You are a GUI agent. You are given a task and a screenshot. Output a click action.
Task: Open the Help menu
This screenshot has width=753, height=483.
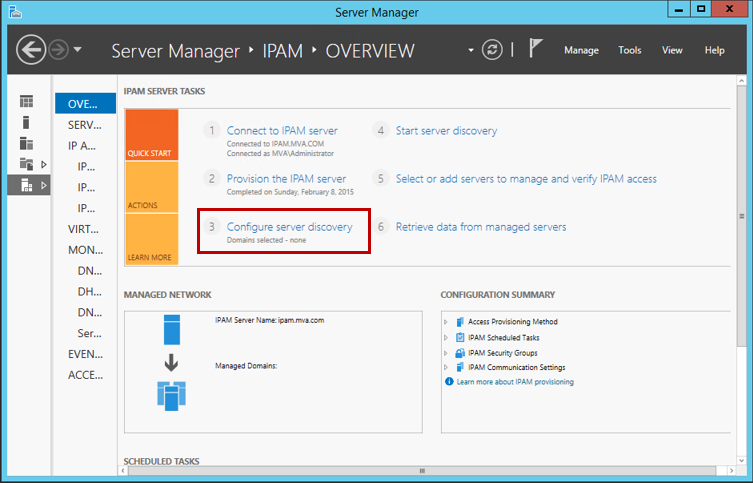pyautogui.click(x=714, y=50)
